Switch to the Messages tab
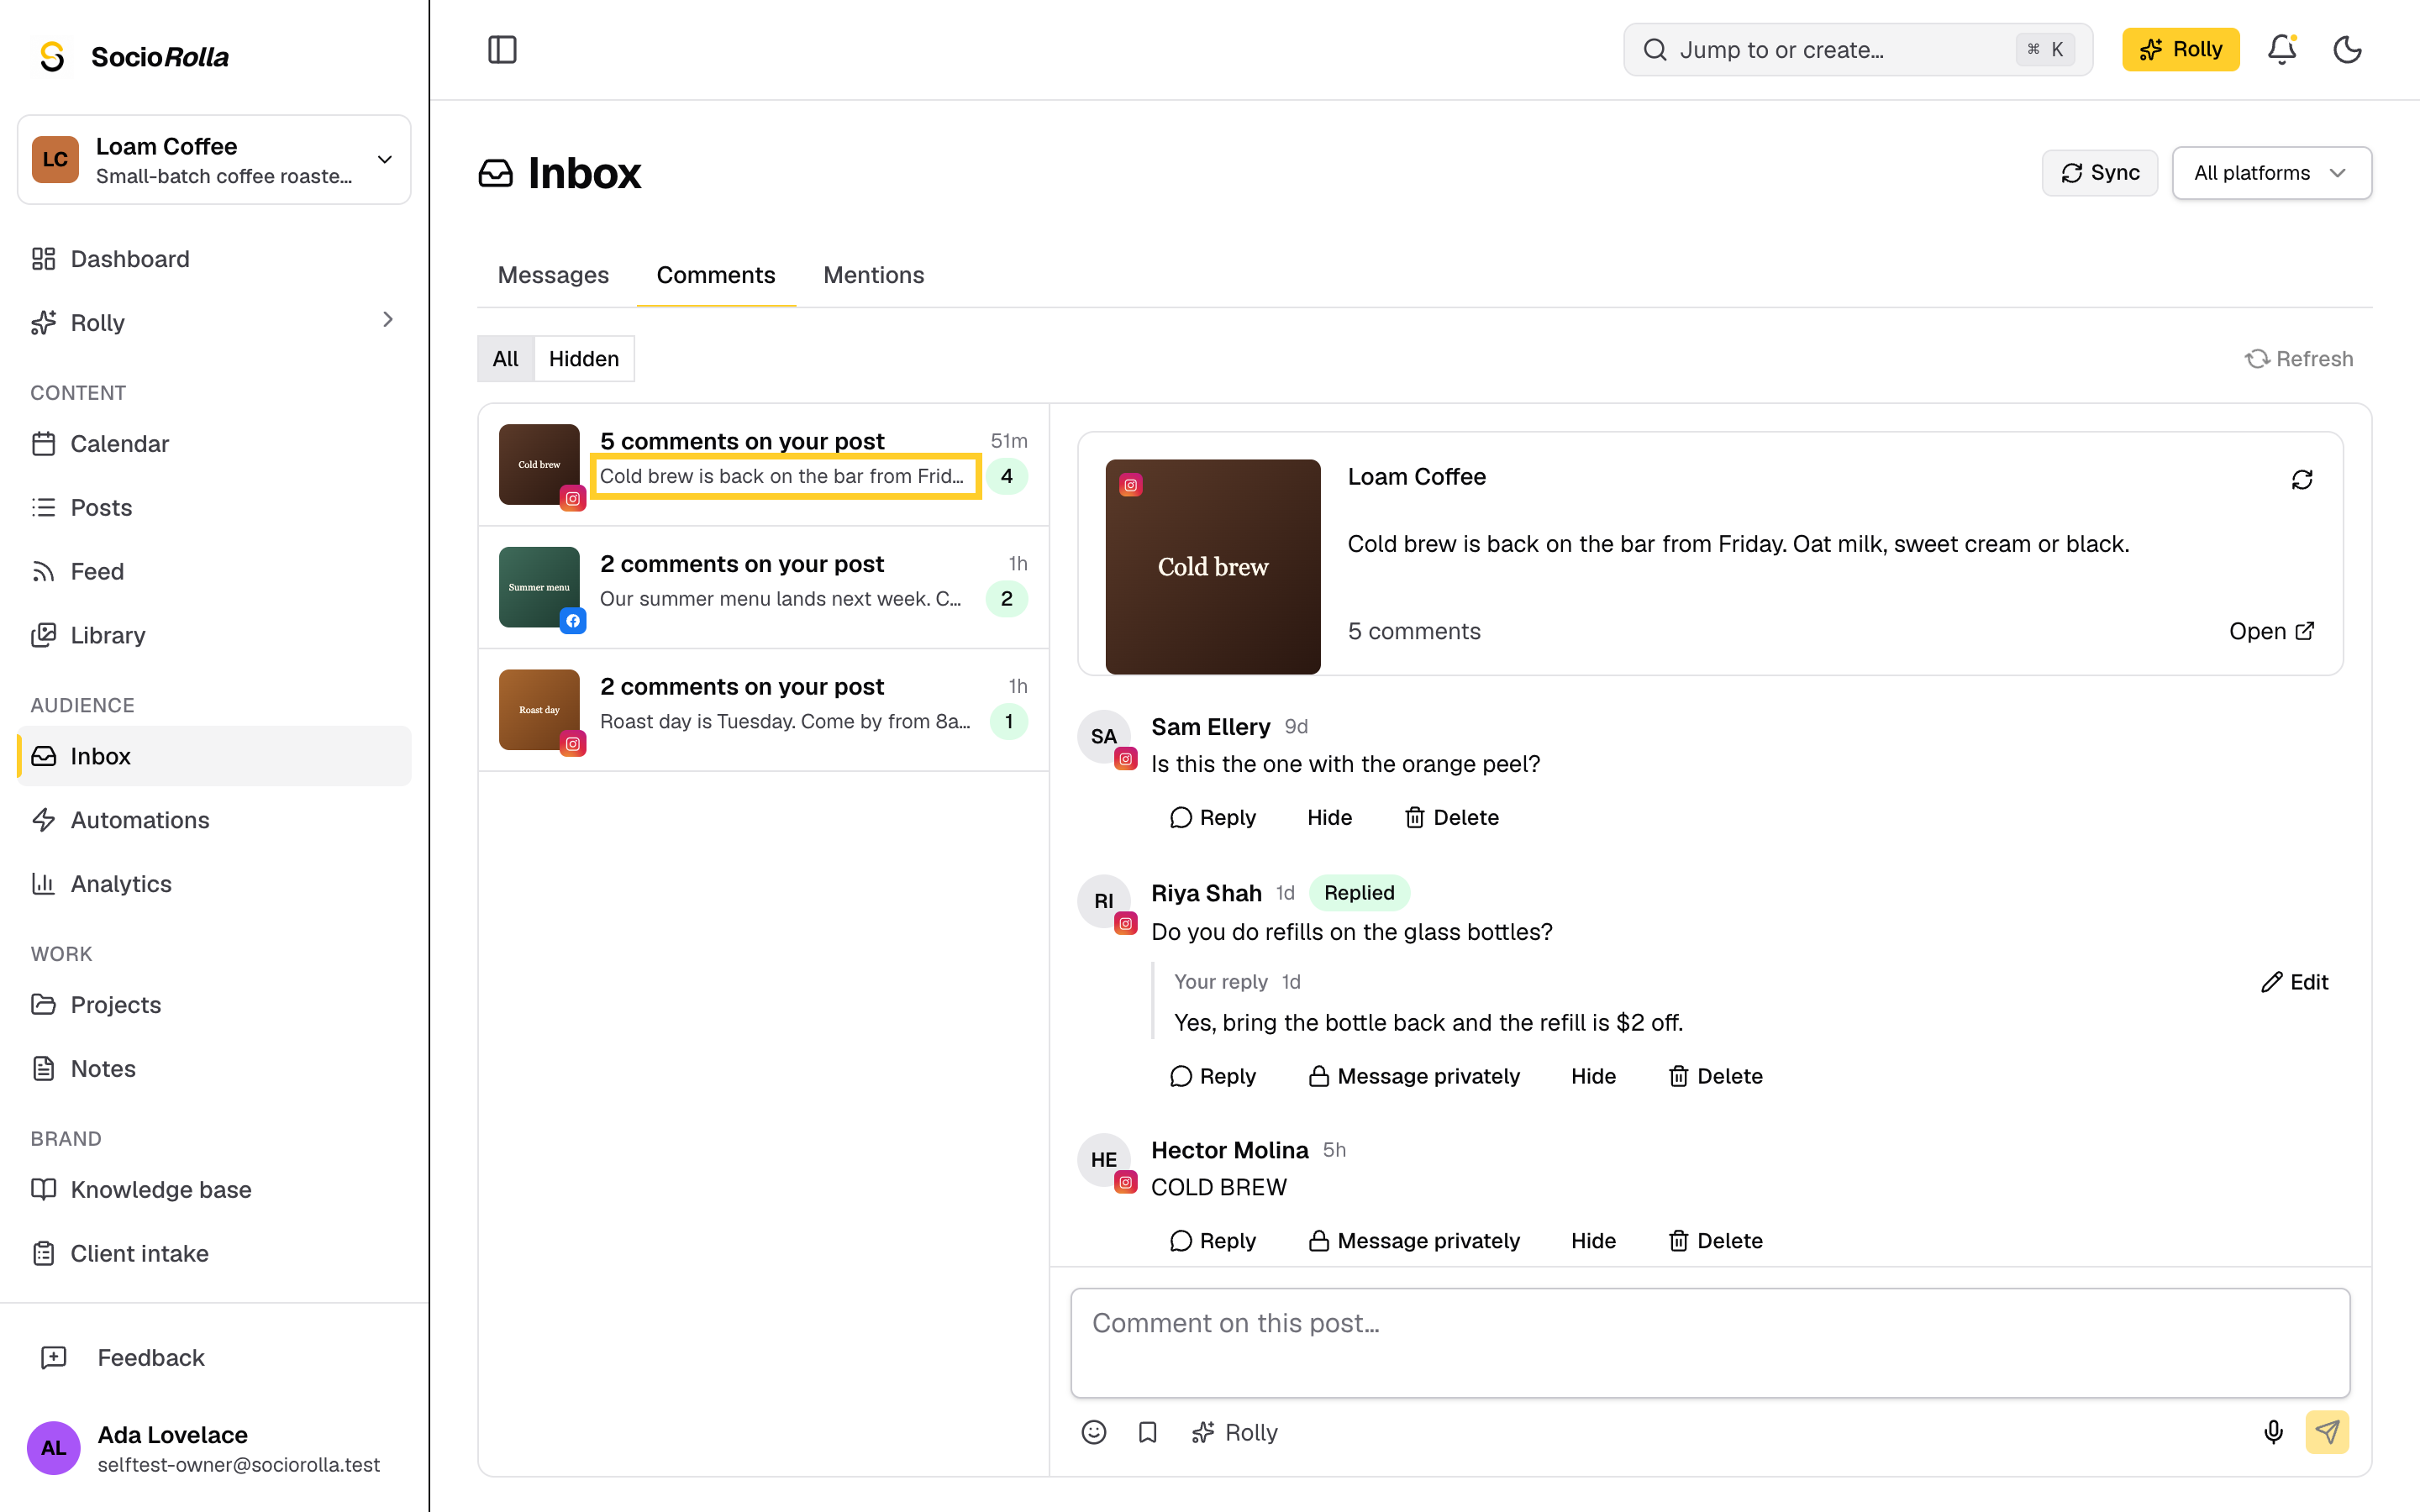 point(553,275)
